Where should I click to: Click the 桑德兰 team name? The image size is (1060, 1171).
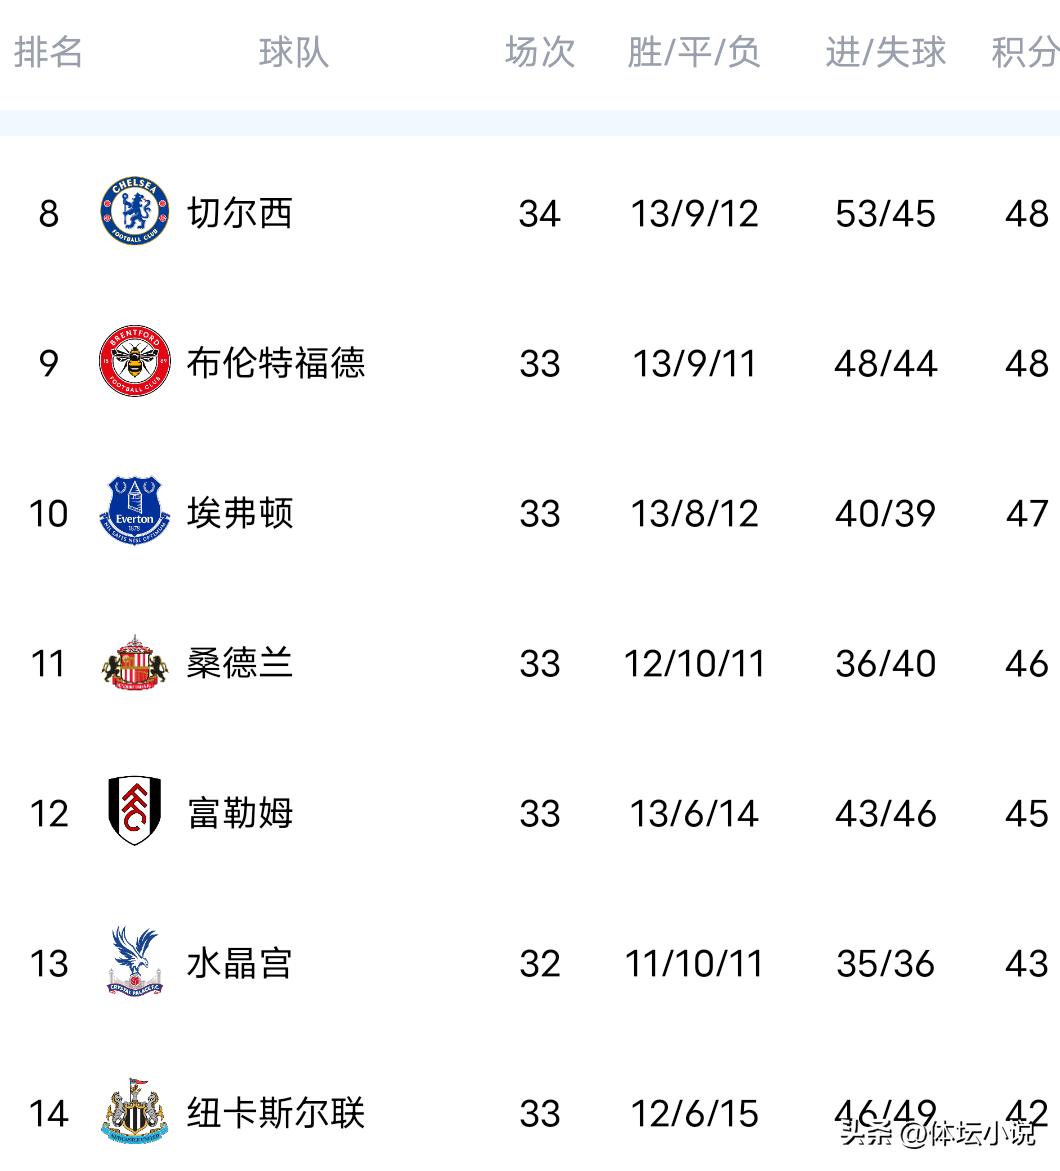[240, 663]
